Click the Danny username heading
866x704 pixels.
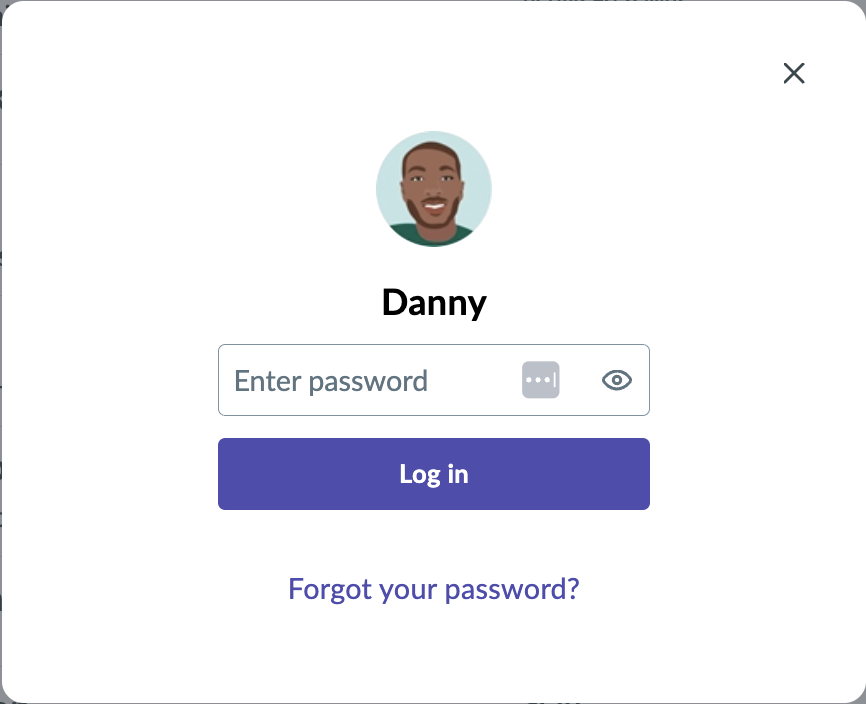pos(434,302)
